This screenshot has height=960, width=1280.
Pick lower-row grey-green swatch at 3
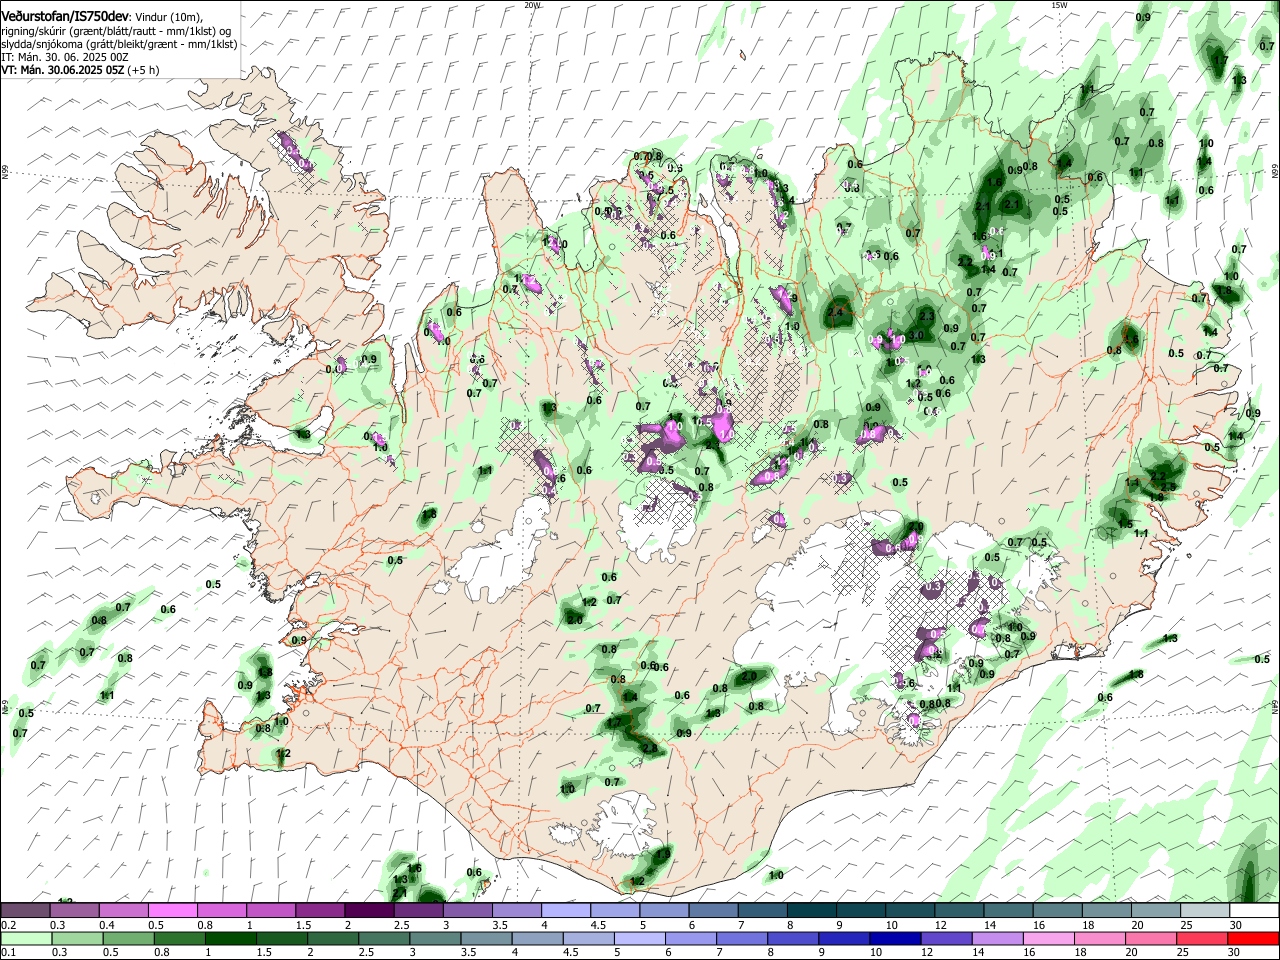(x=433, y=938)
